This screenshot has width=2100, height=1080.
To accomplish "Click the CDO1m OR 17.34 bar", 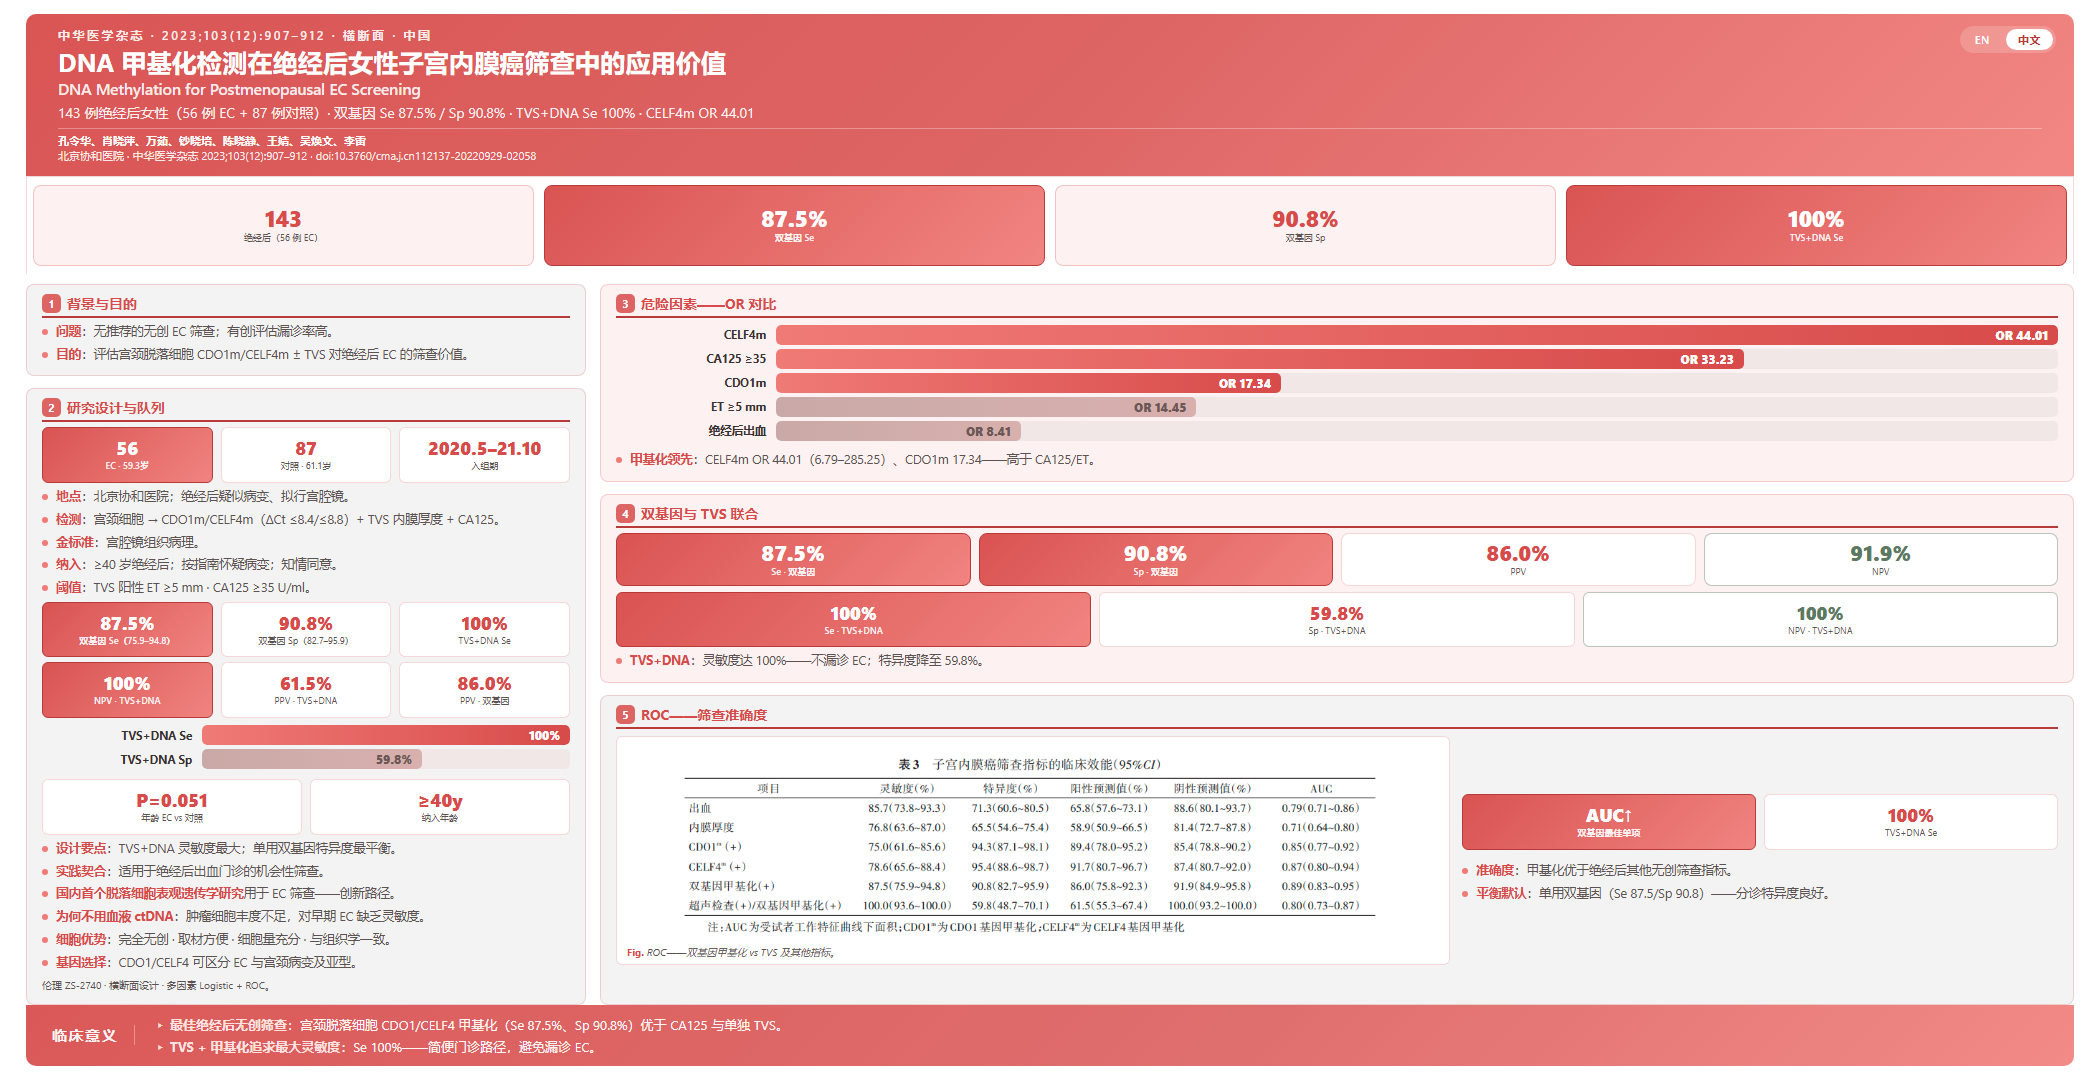I will click(x=1028, y=383).
